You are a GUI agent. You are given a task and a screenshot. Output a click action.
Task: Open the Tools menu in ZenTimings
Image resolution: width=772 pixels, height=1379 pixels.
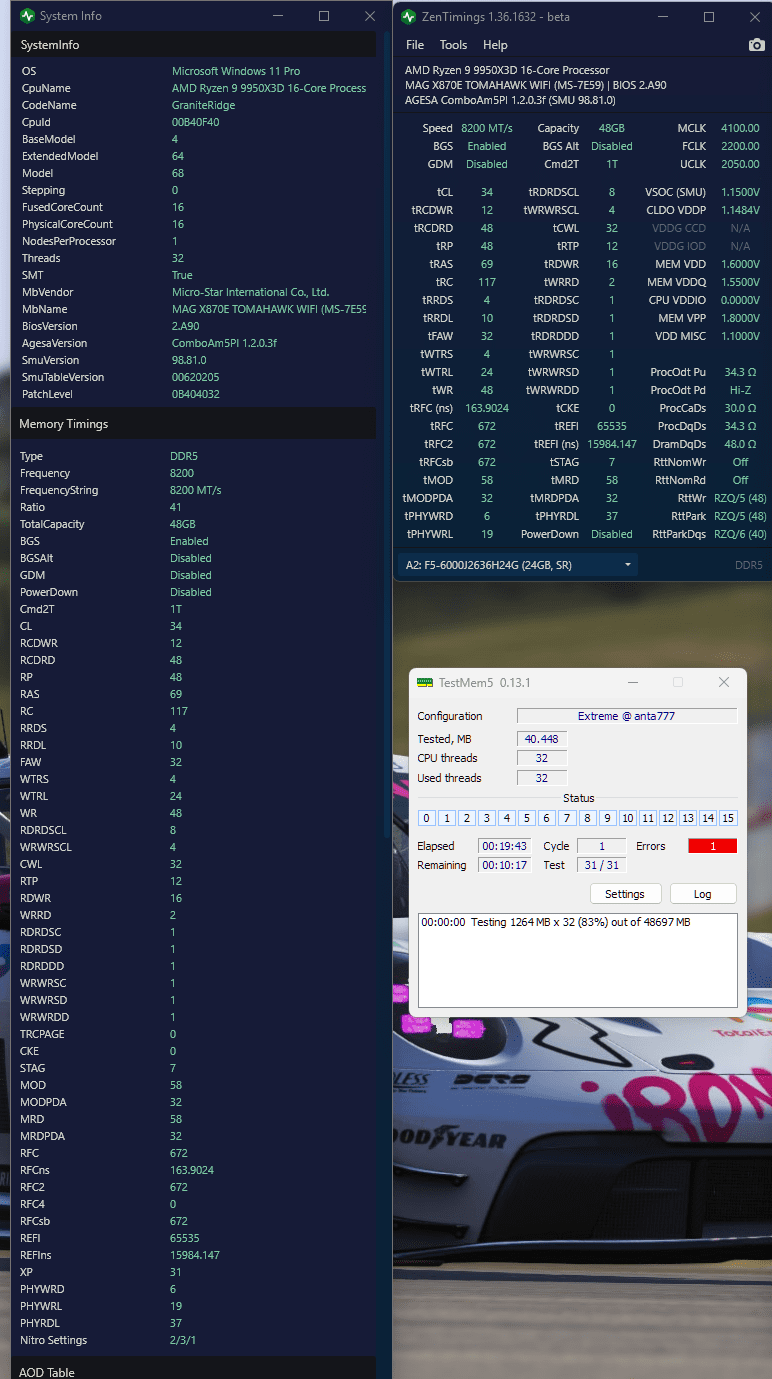[453, 45]
